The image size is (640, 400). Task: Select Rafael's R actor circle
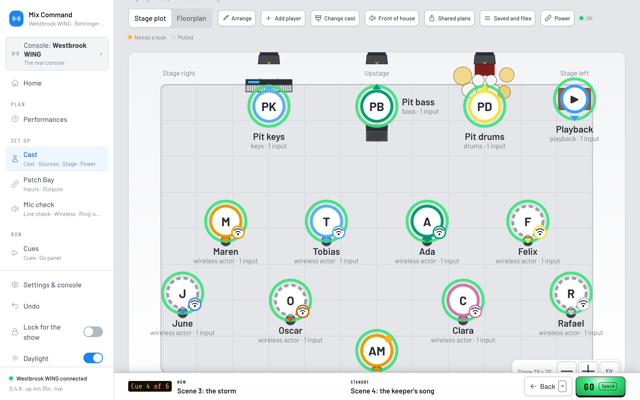coord(571,293)
